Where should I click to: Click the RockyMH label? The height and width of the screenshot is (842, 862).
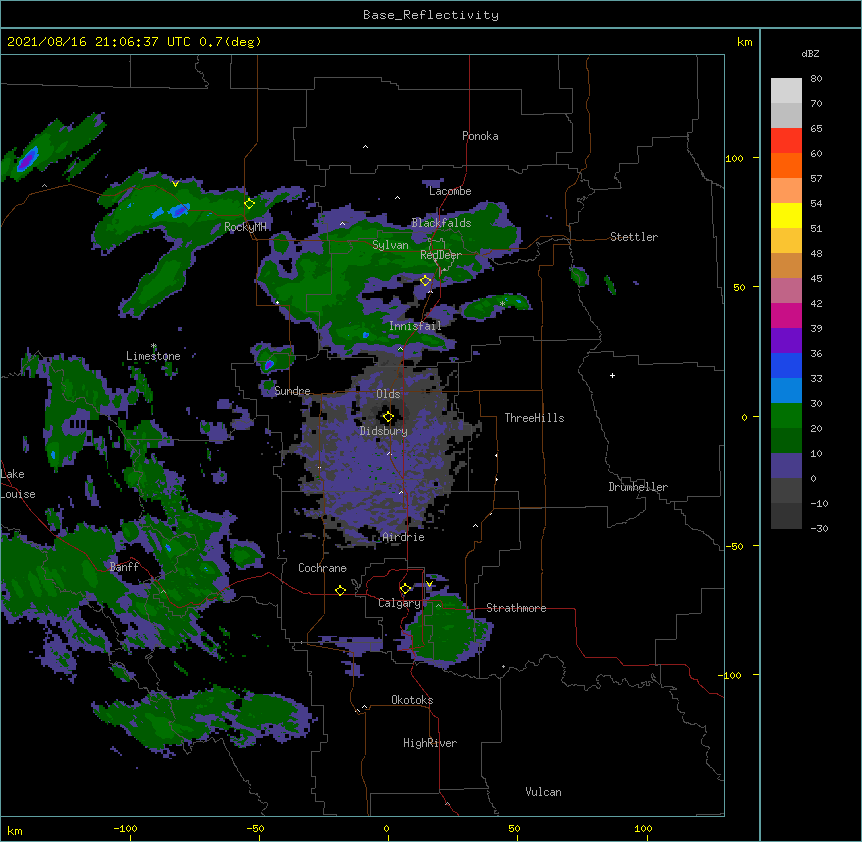coord(245,227)
